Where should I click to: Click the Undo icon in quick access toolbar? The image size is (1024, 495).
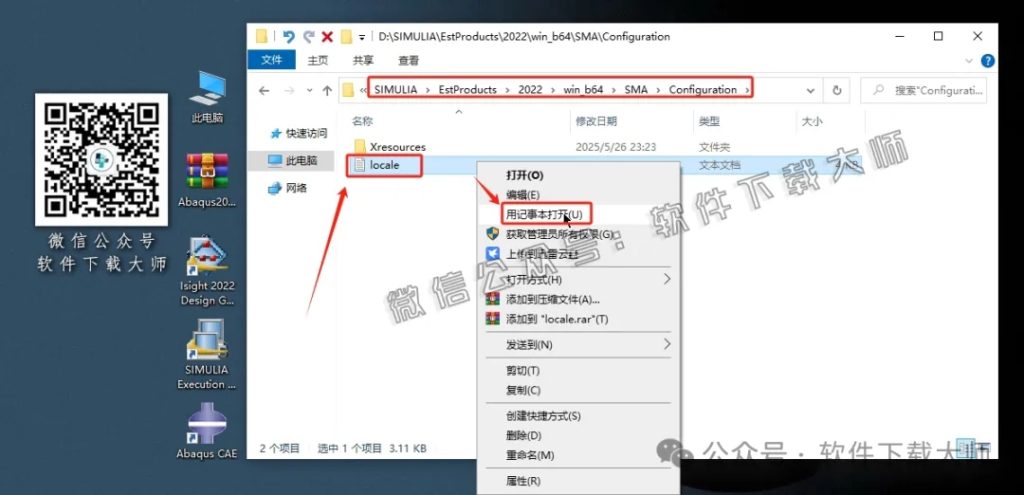[x=289, y=37]
